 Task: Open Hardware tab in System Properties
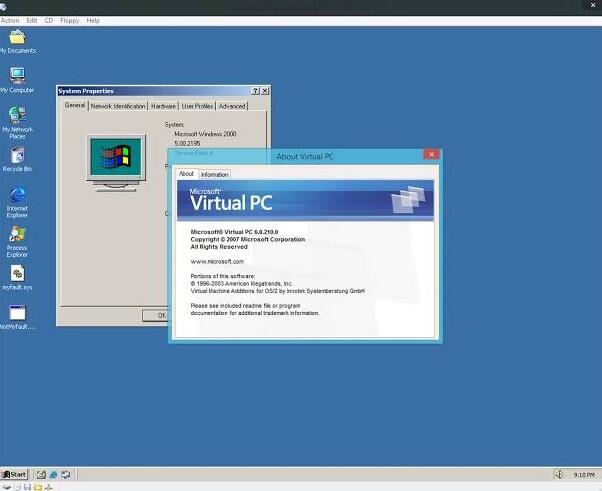tap(163, 106)
